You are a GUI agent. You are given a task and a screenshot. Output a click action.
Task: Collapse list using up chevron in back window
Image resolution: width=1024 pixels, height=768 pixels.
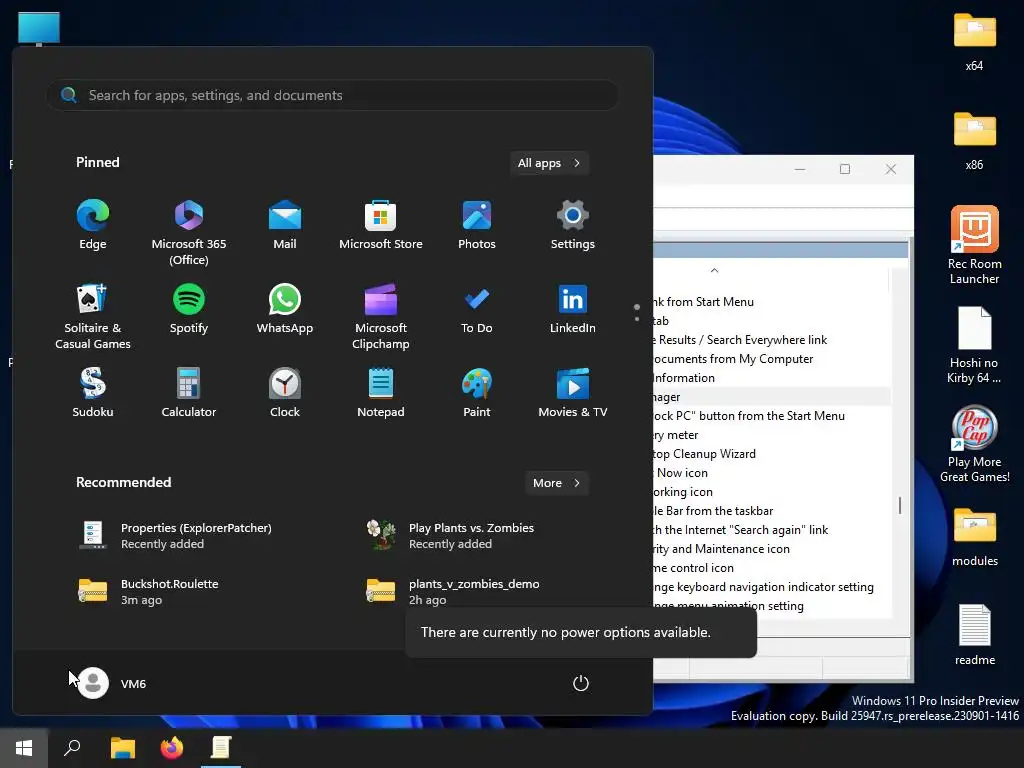click(714, 270)
